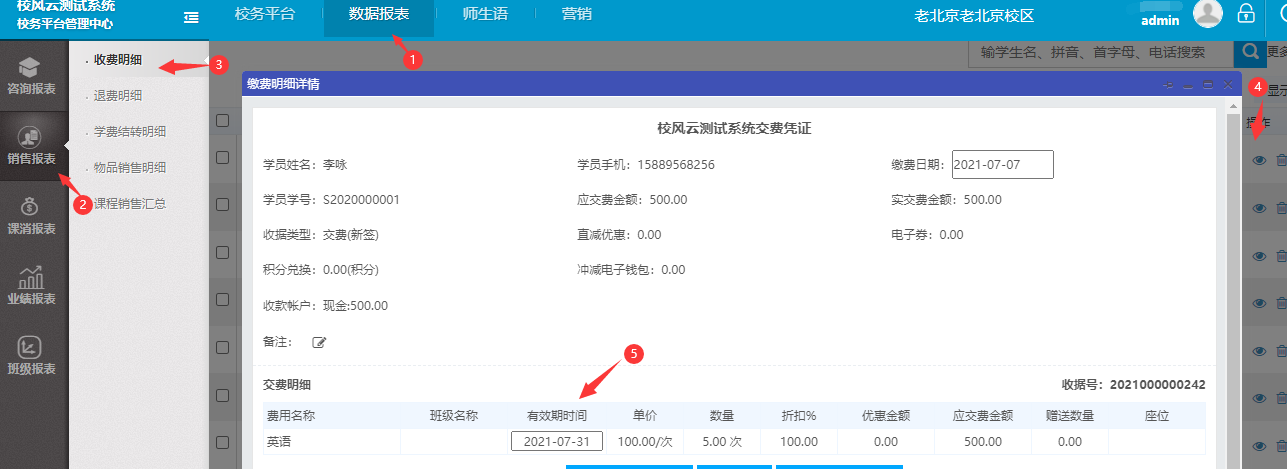View details via sixth row's eye icon
1287x469 pixels.
tap(1259, 399)
